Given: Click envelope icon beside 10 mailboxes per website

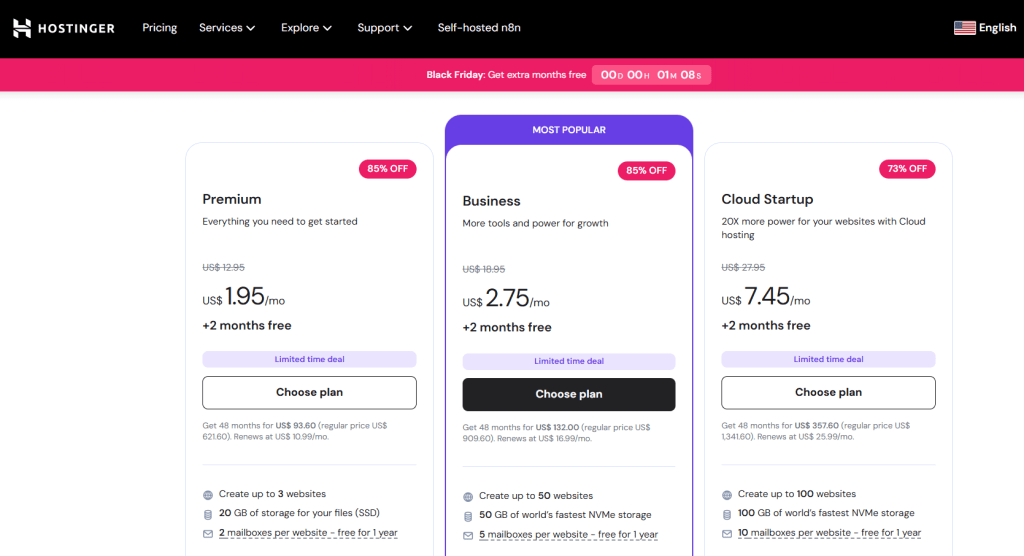Looking at the screenshot, I should click(727, 534).
